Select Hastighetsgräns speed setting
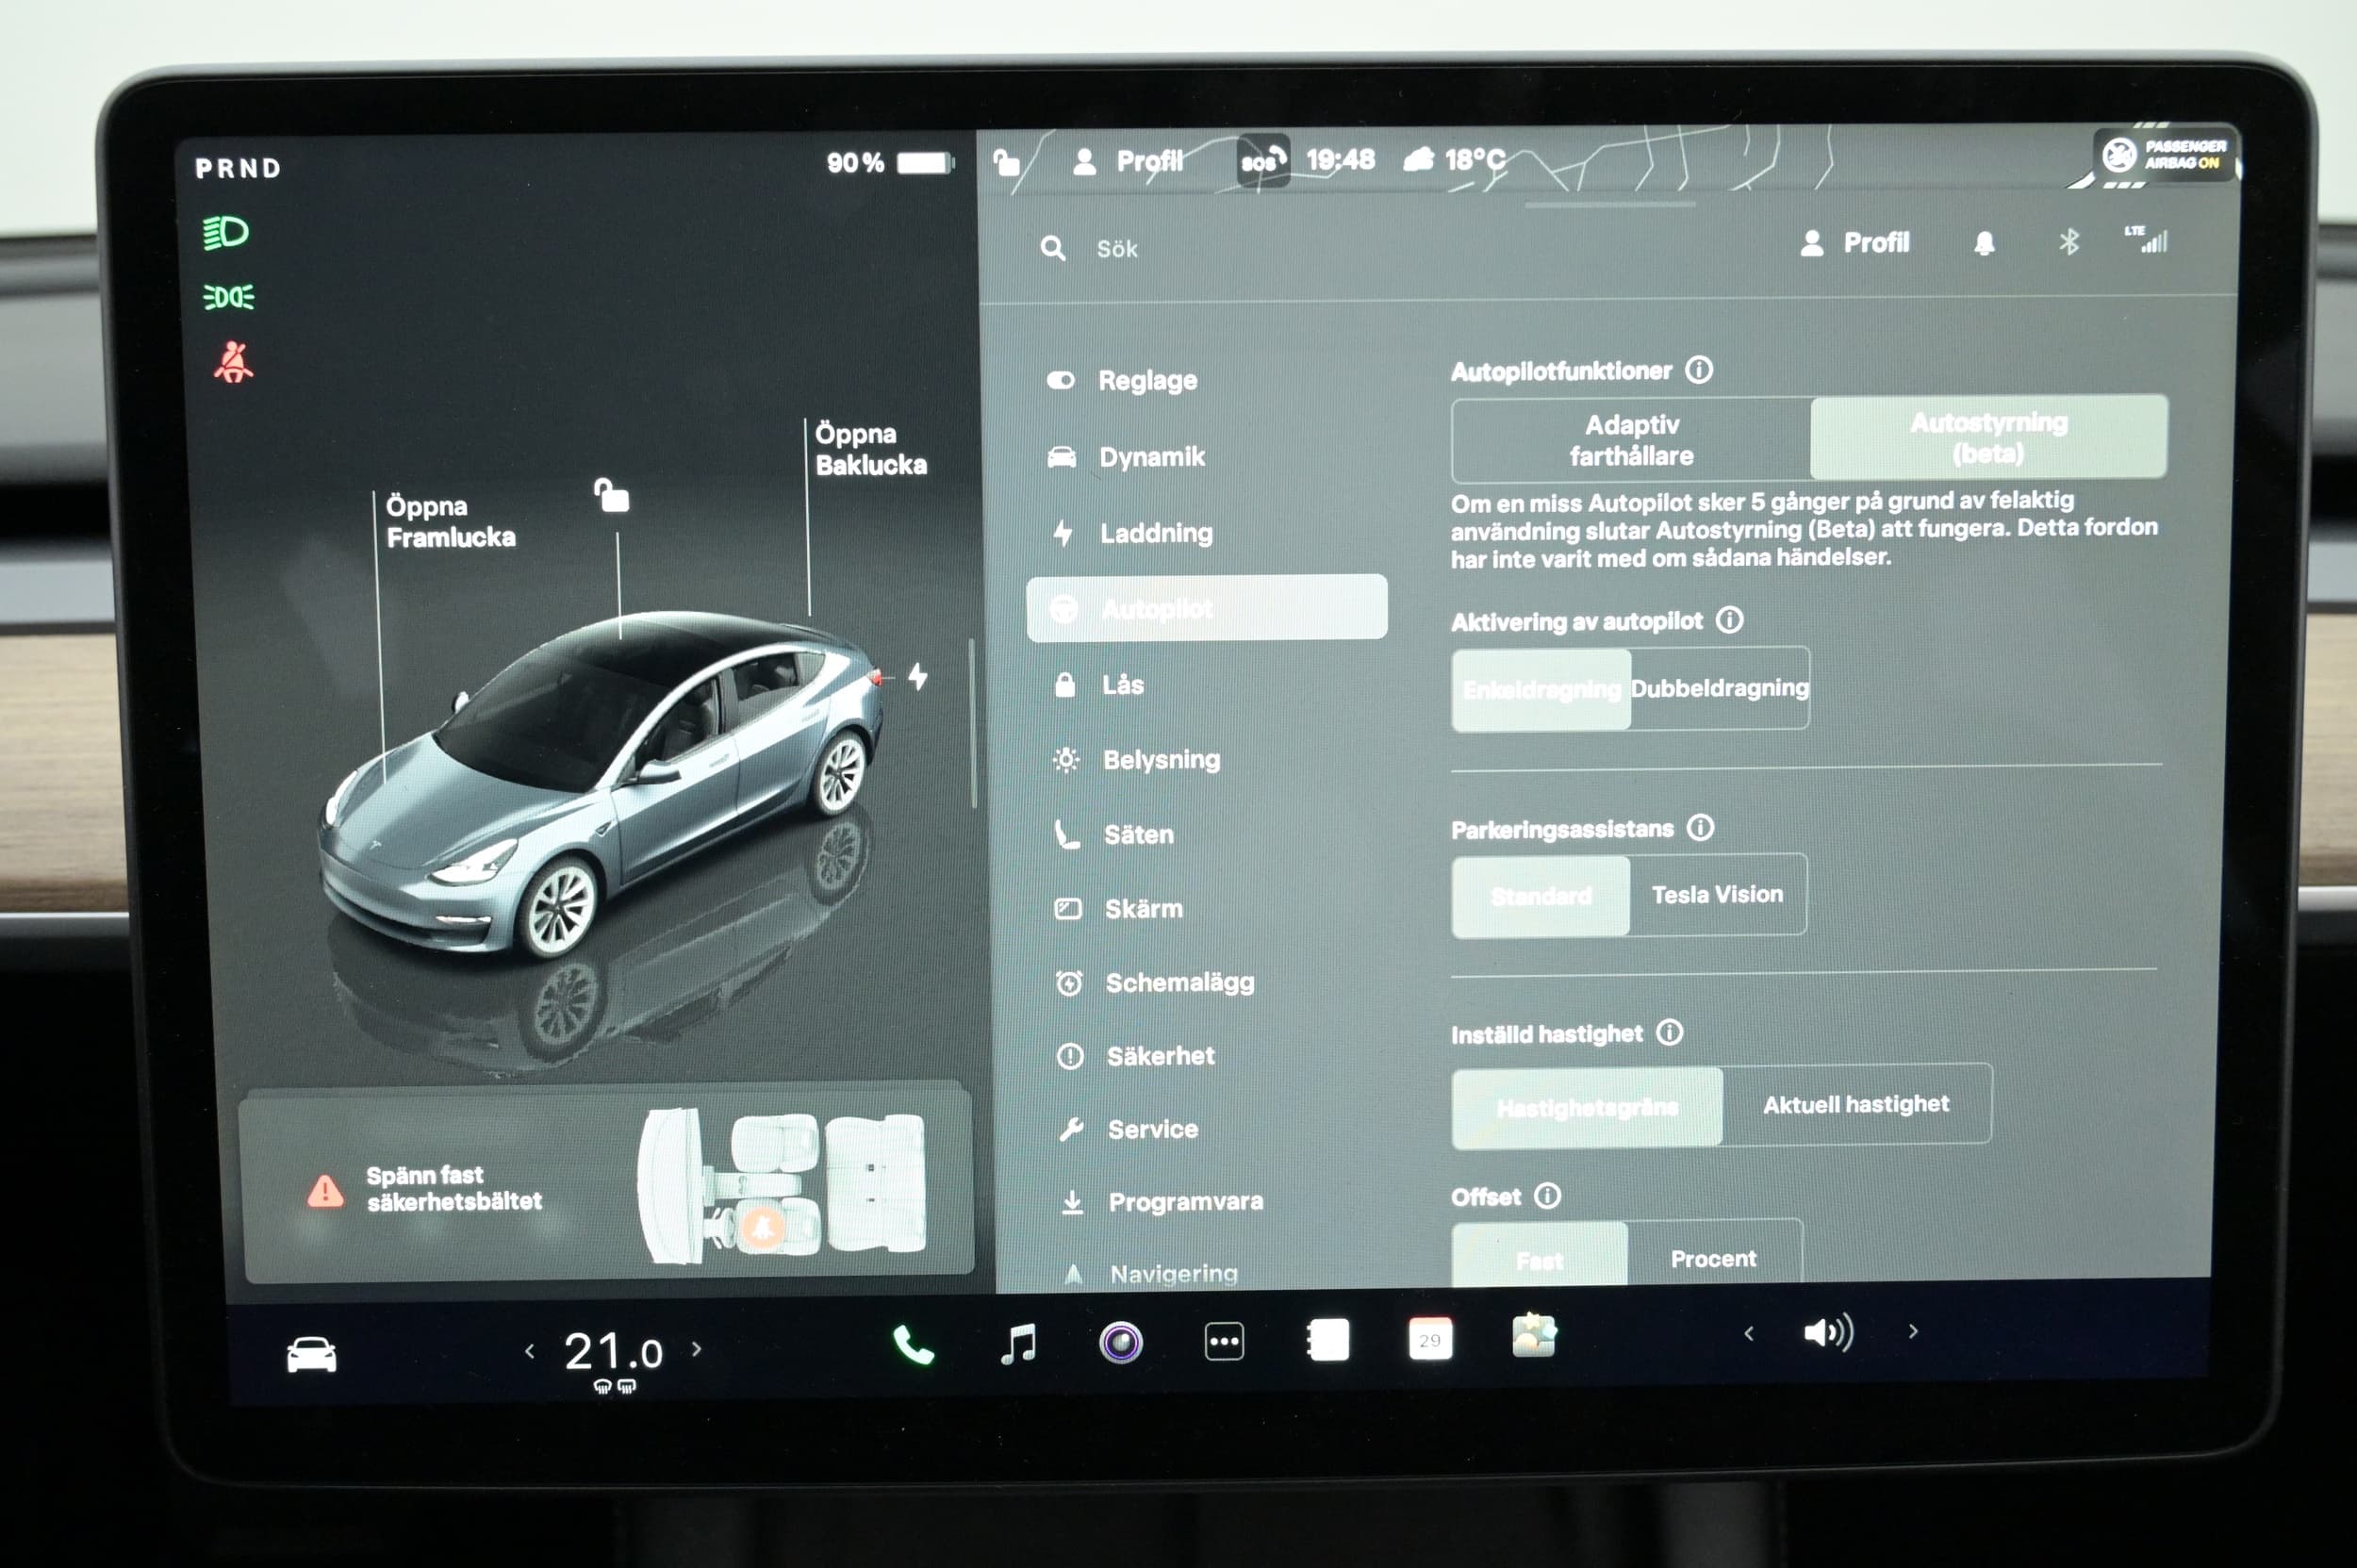Screen dimensions: 2357x1568 click(1587, 1107)
